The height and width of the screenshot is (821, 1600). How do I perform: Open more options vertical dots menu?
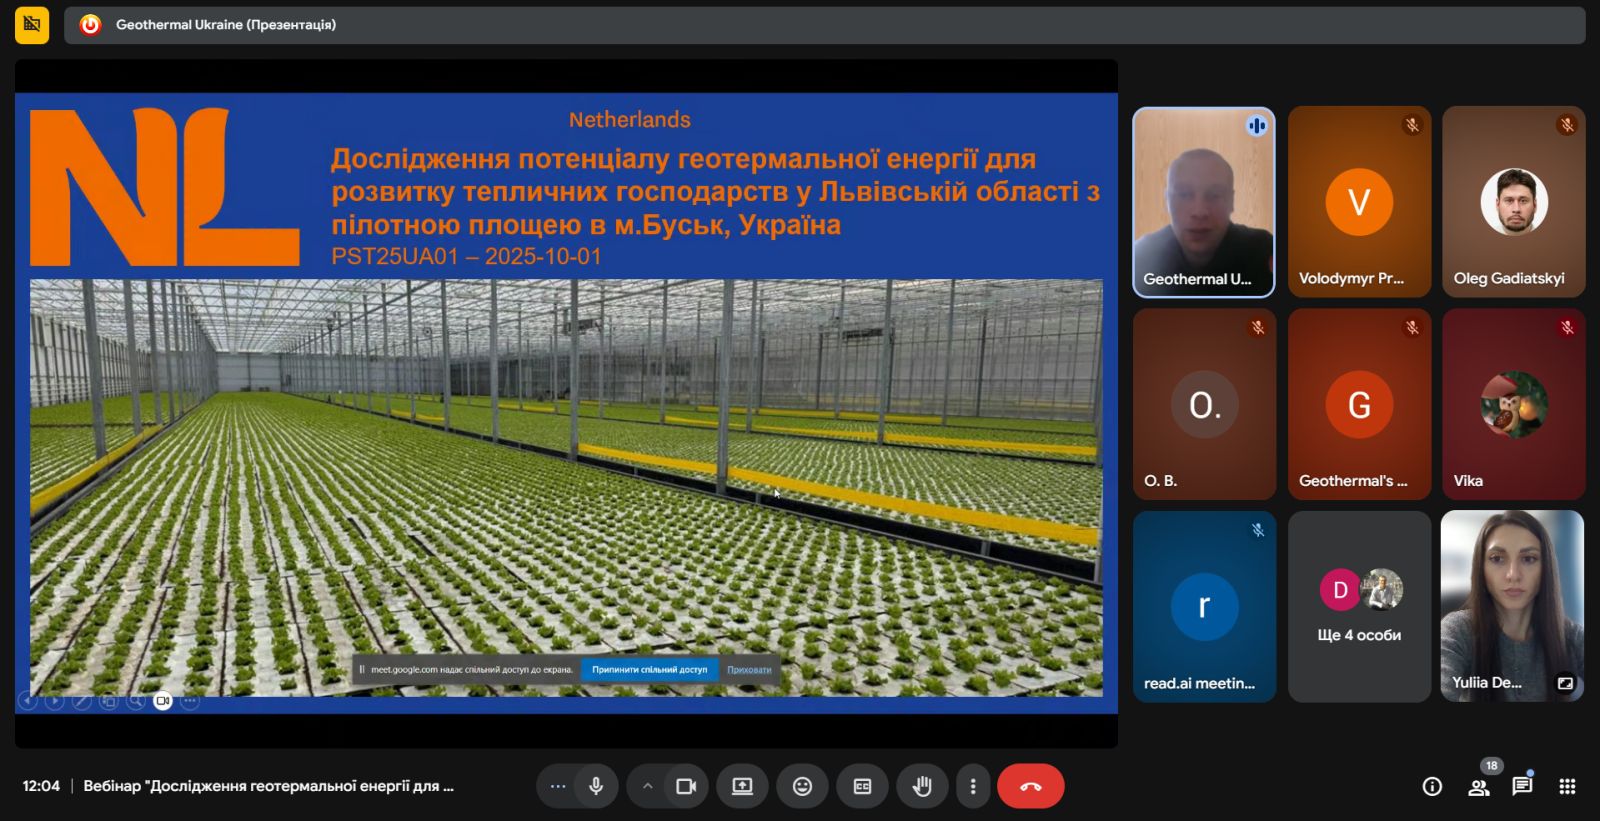(973, 786)
